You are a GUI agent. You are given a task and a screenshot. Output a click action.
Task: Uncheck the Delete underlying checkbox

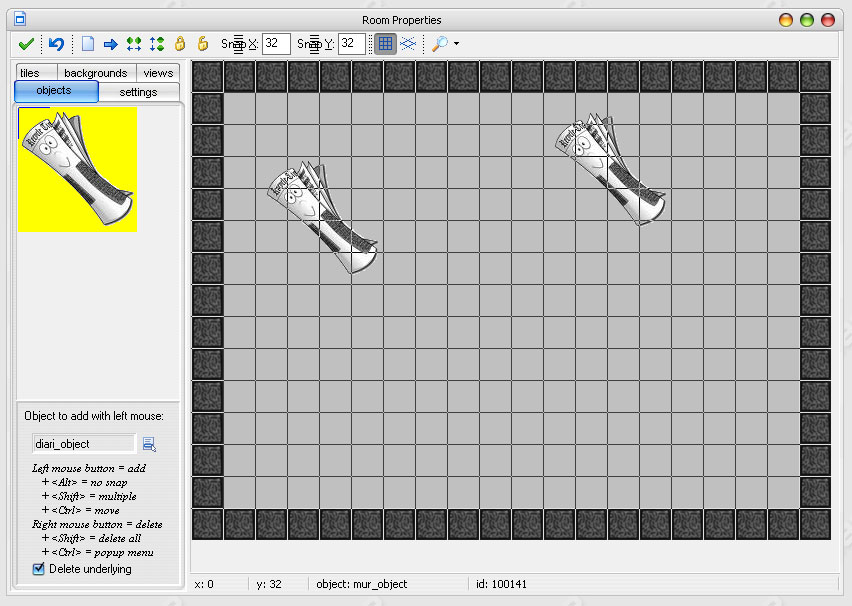[39, 569]
